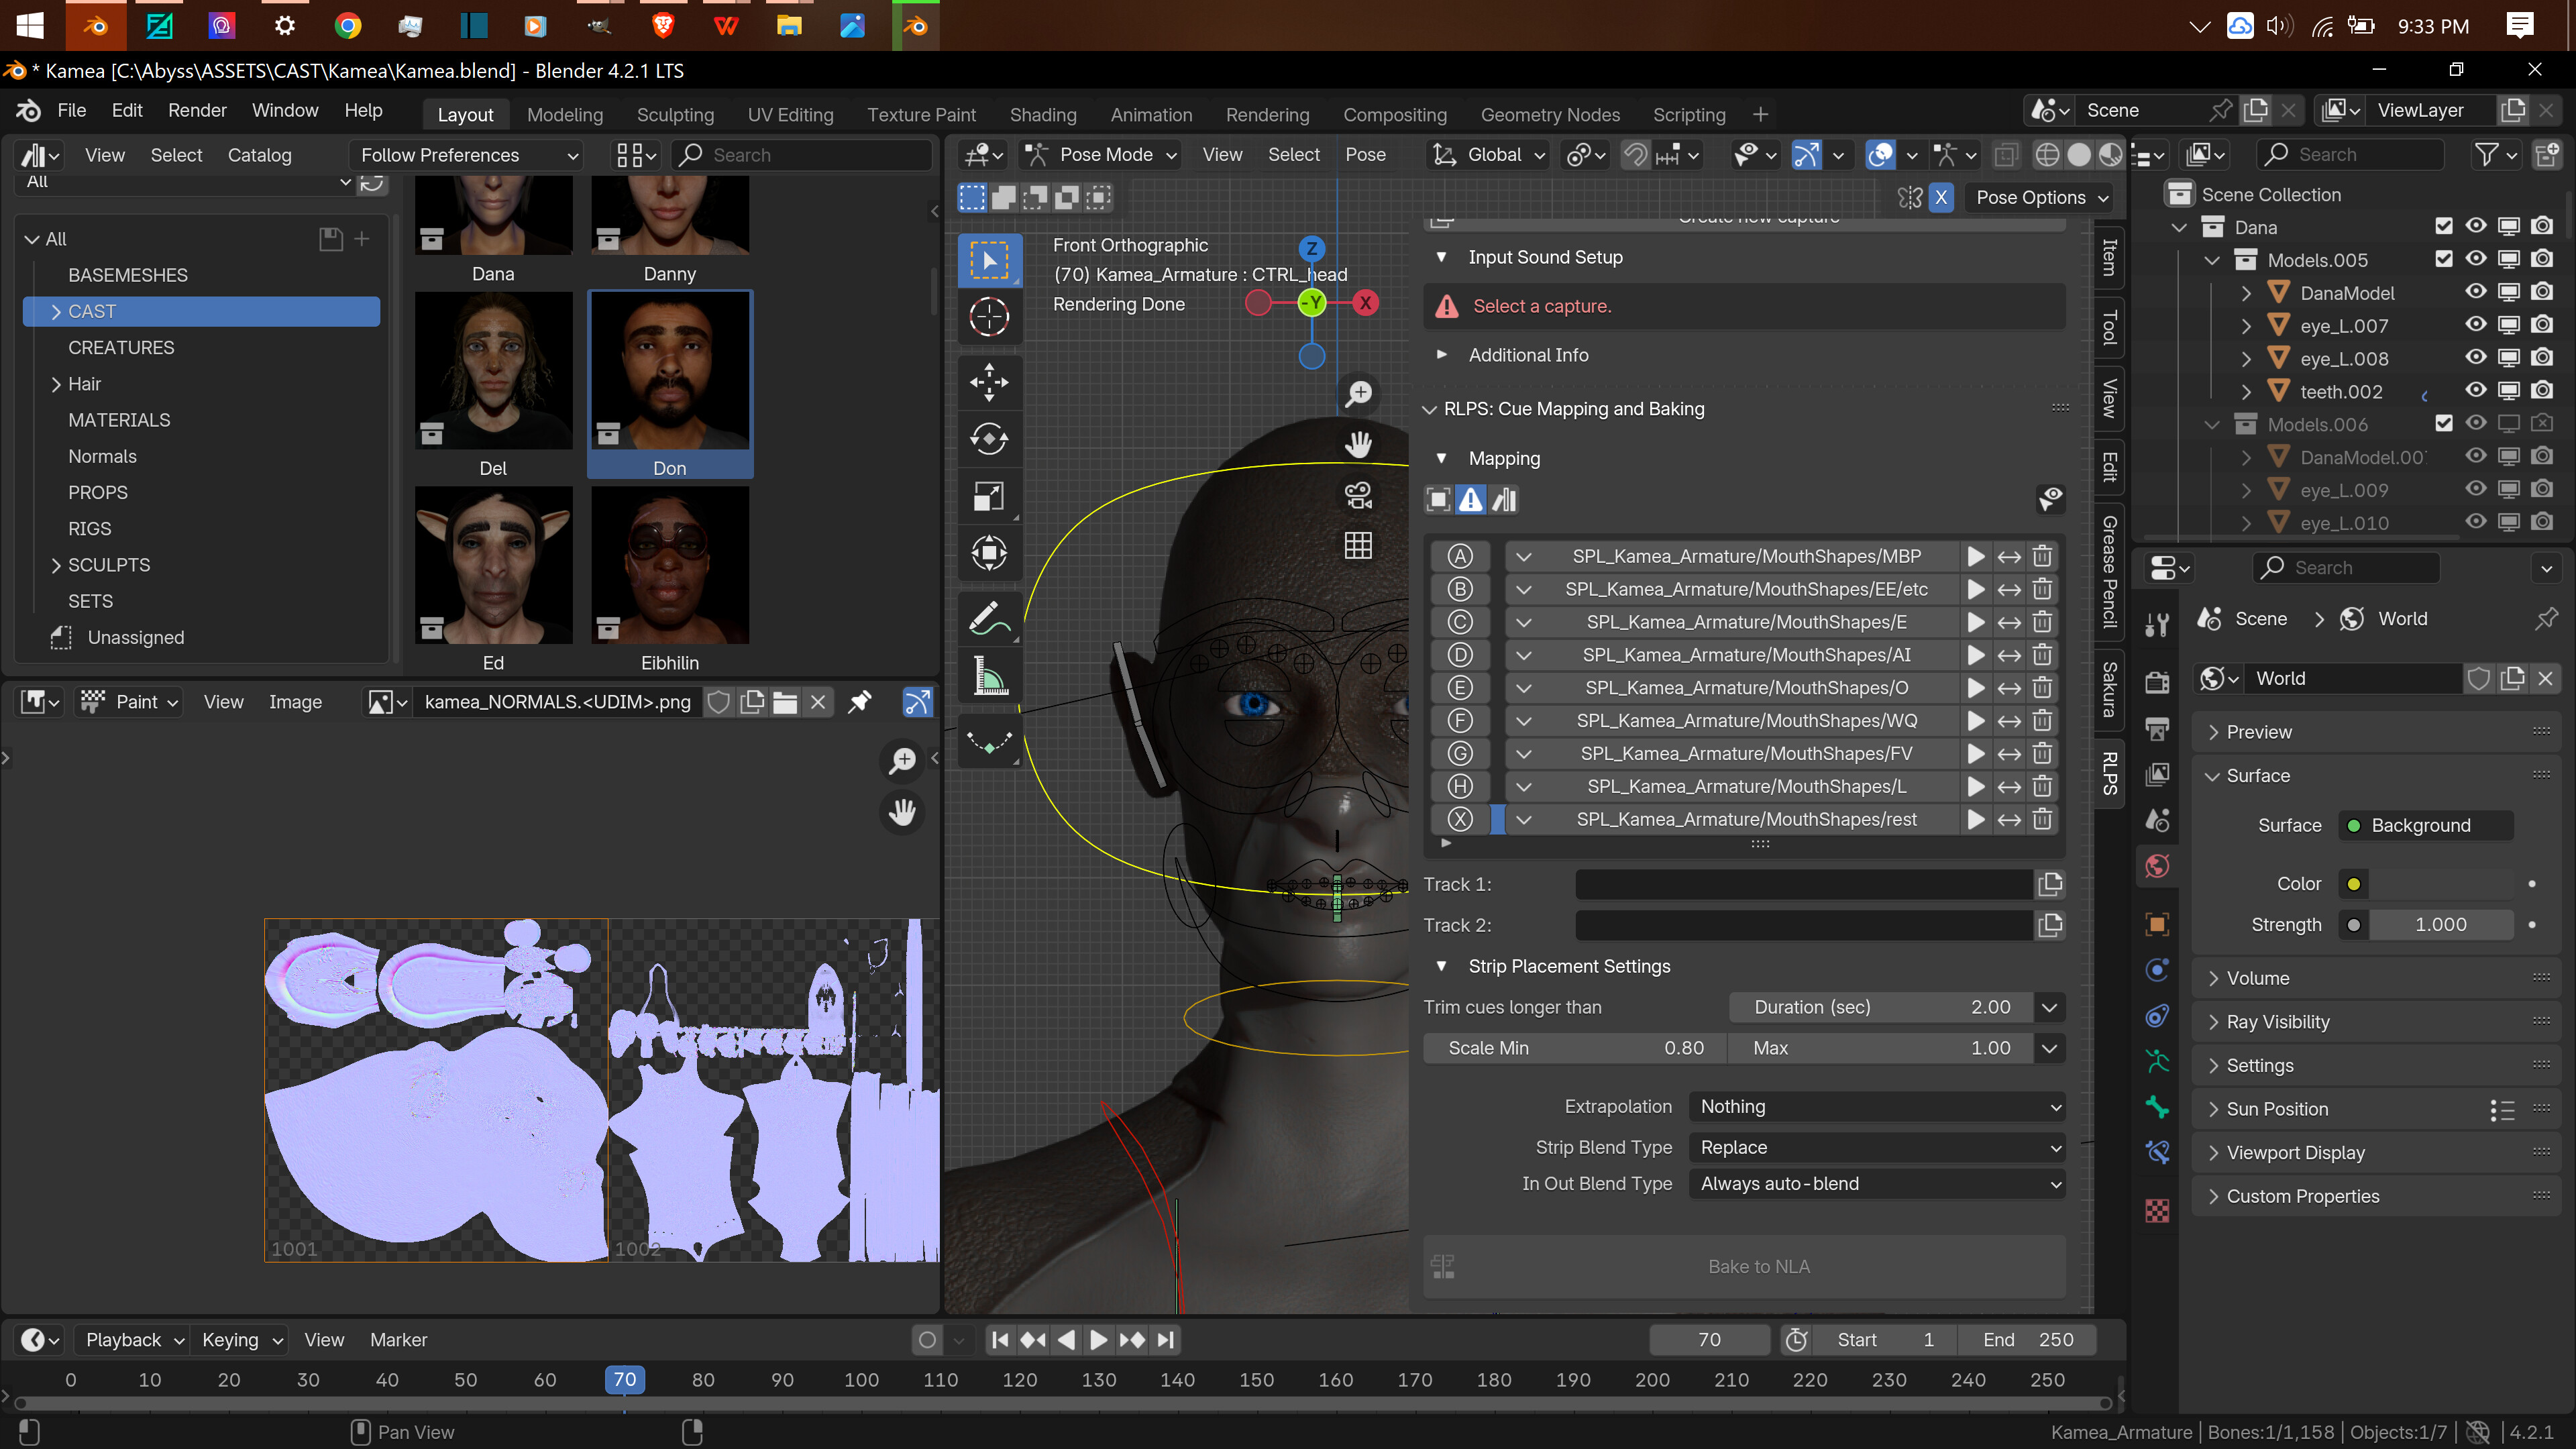This screenshot has width=2576, height=1449.
Task: Uncheck Dana collection checkbox
Action: 2444,226
